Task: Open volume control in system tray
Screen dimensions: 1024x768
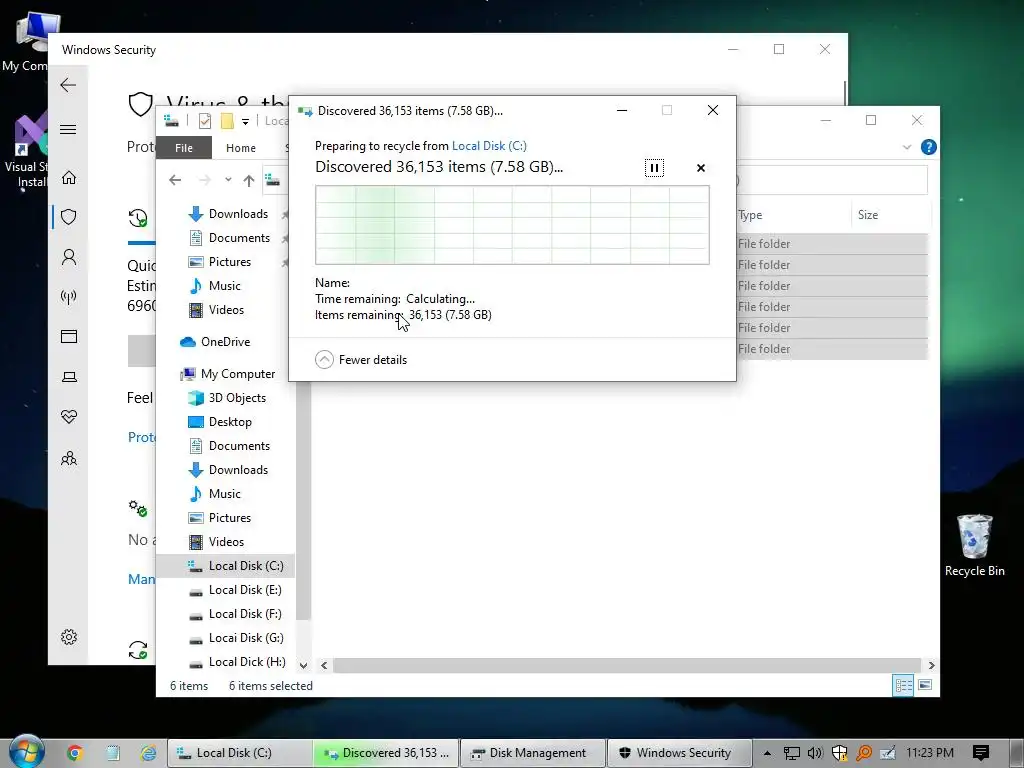Action: pos(815,753)
